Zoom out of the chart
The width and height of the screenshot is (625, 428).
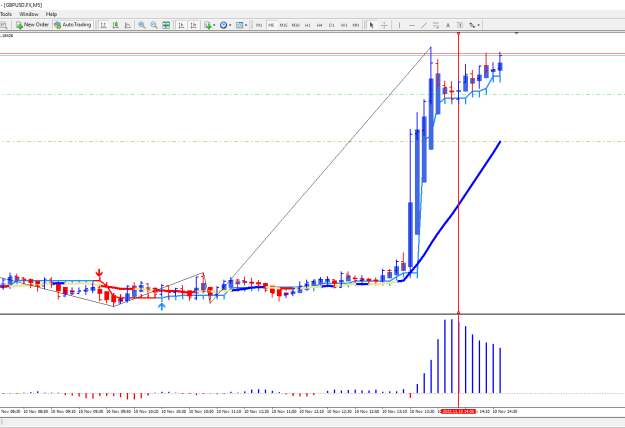coord(154,25)
